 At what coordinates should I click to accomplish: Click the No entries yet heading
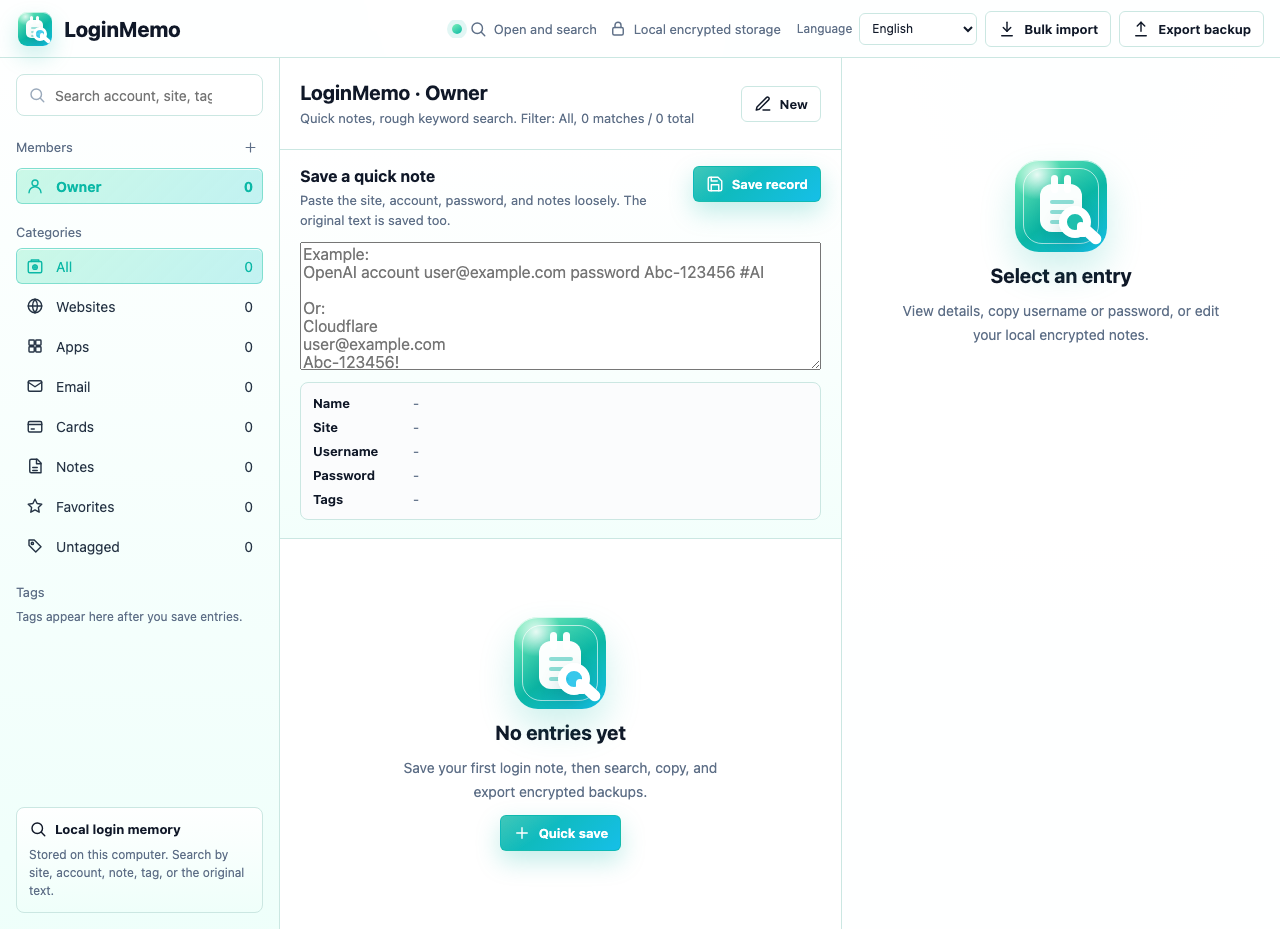(560, 733)
